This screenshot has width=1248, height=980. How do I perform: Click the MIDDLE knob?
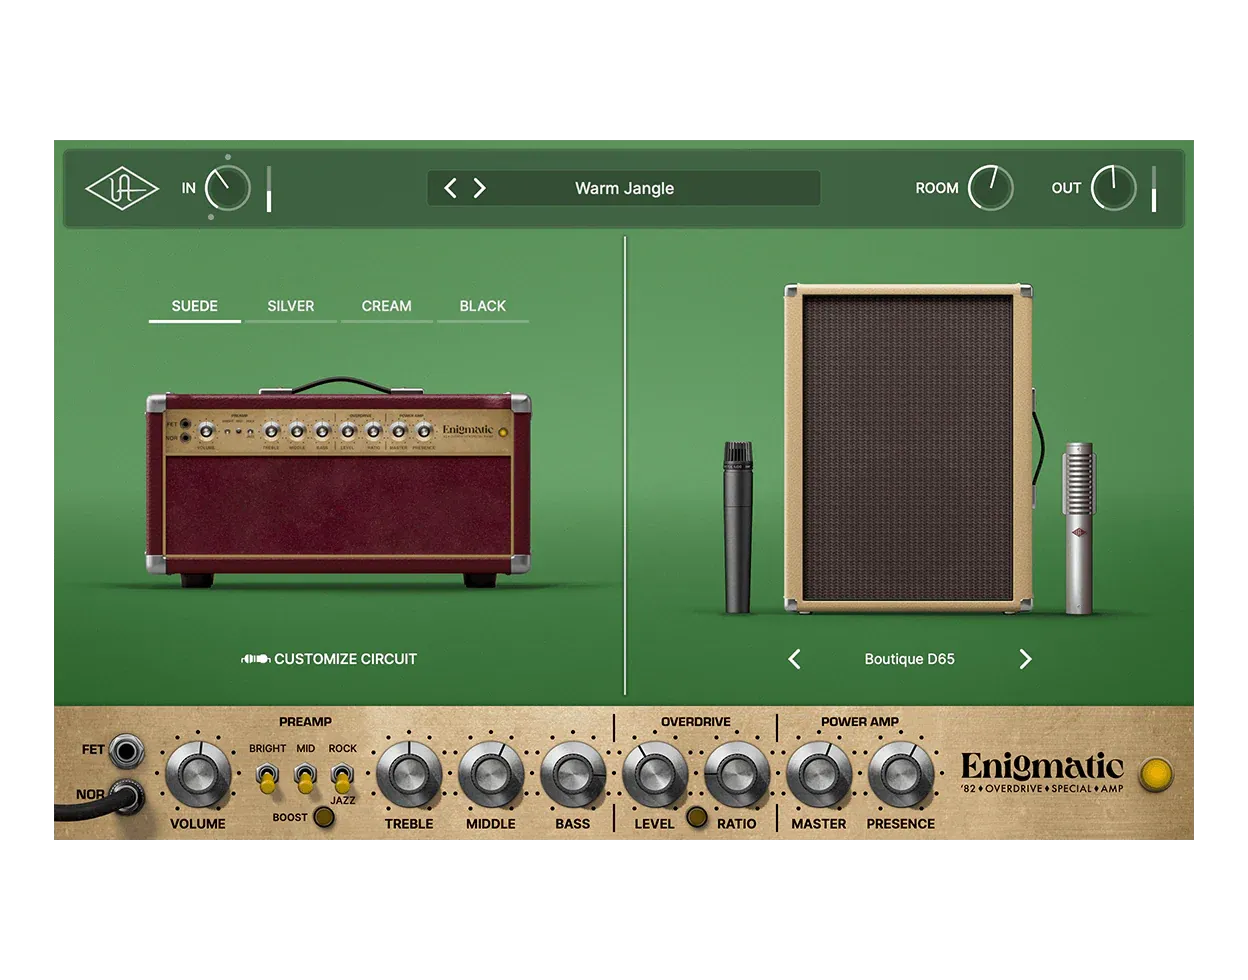pyautogui.click(x=491, y=775)
